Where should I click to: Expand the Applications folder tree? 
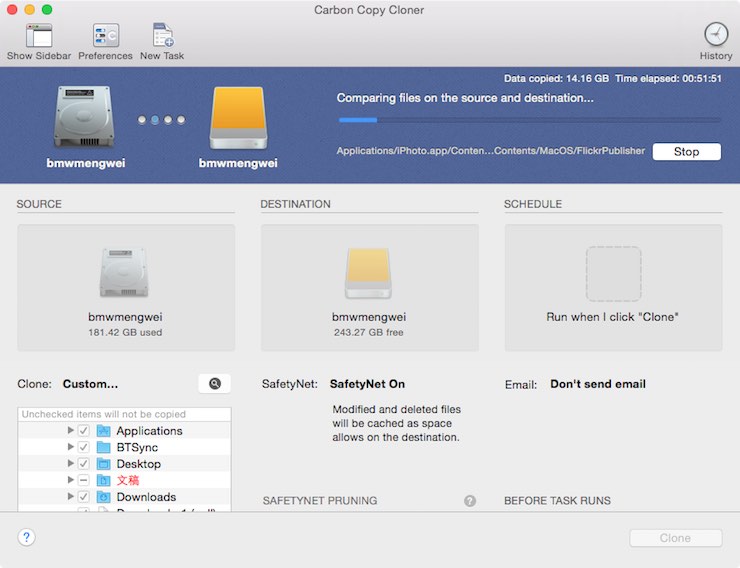70,430
